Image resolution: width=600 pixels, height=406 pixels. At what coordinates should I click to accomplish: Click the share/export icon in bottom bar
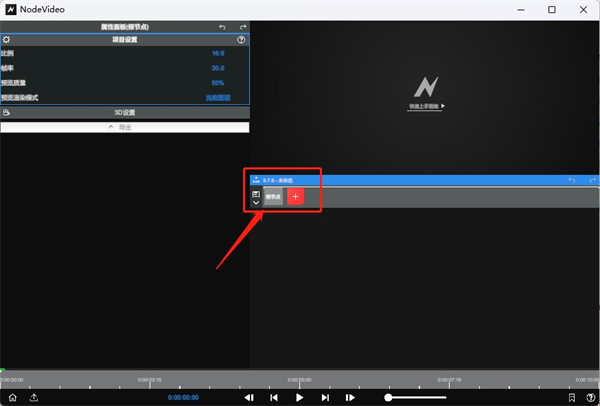pos(34,397)
